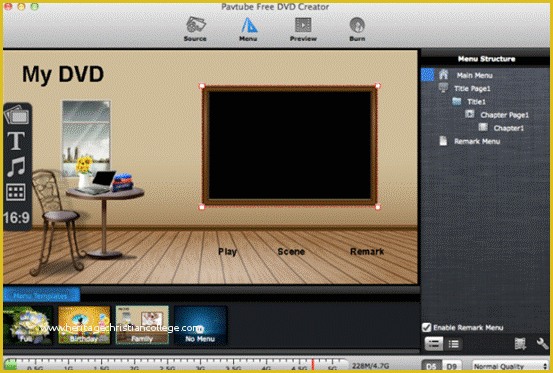553x373 pixels.
Task: Select the Menu toolbar section
Action: point(248,29)
